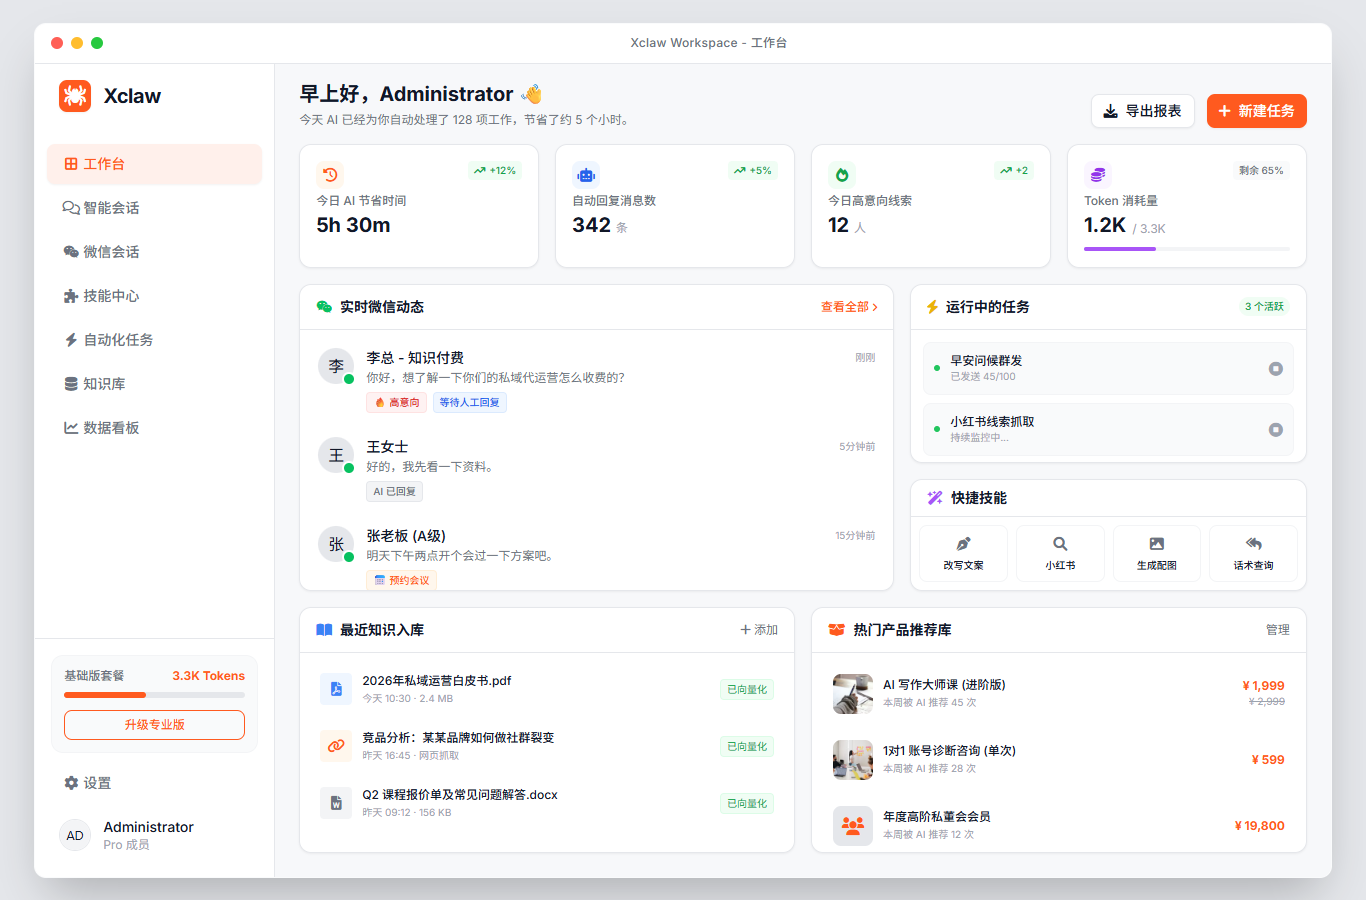Select the 小红书 quick skill
The image size is (1366, 900).
point(1060,552)
